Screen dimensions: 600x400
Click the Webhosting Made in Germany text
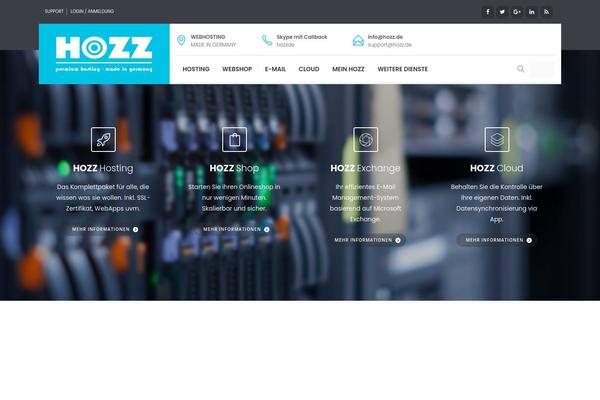[213, 41]
